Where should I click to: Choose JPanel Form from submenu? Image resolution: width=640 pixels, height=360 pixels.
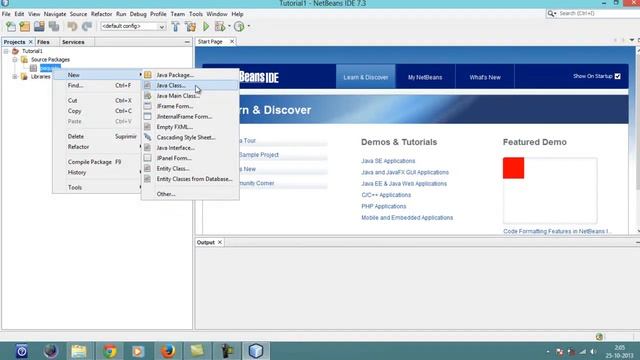(190, 158)
